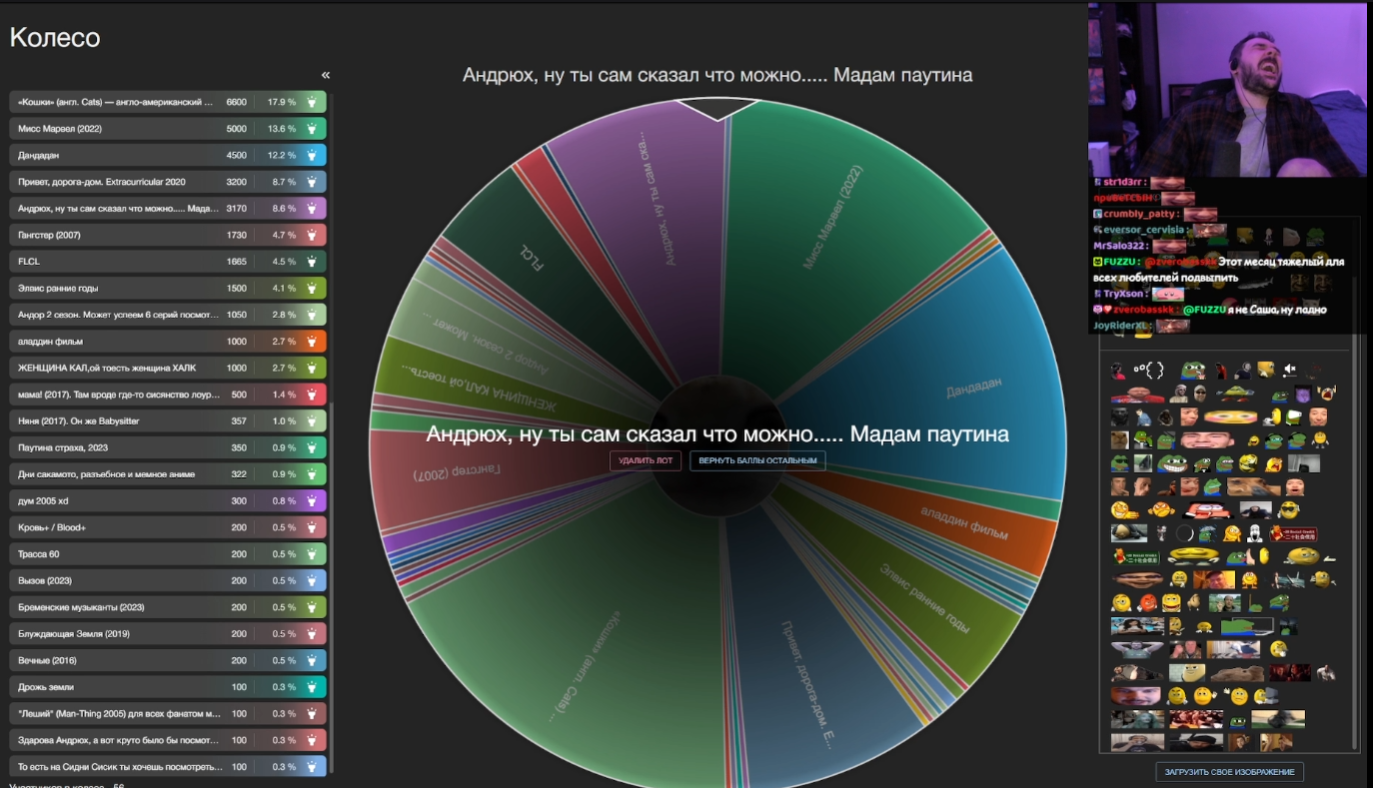Select the muted speaker emote image
Image resolution: width=1373 pixels, height=788 pixels.
point(1290,370)
